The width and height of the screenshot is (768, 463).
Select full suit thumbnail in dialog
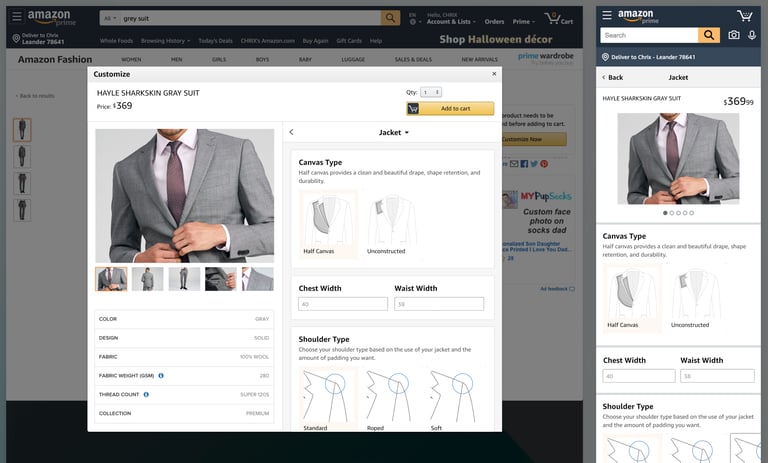[x=147, y=279]
